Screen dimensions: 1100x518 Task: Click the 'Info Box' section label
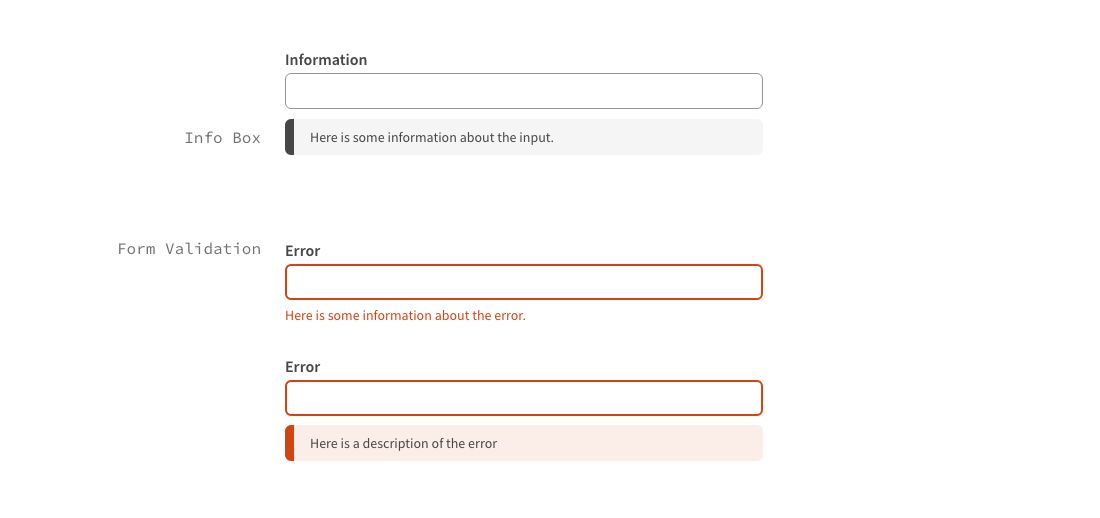222,138
